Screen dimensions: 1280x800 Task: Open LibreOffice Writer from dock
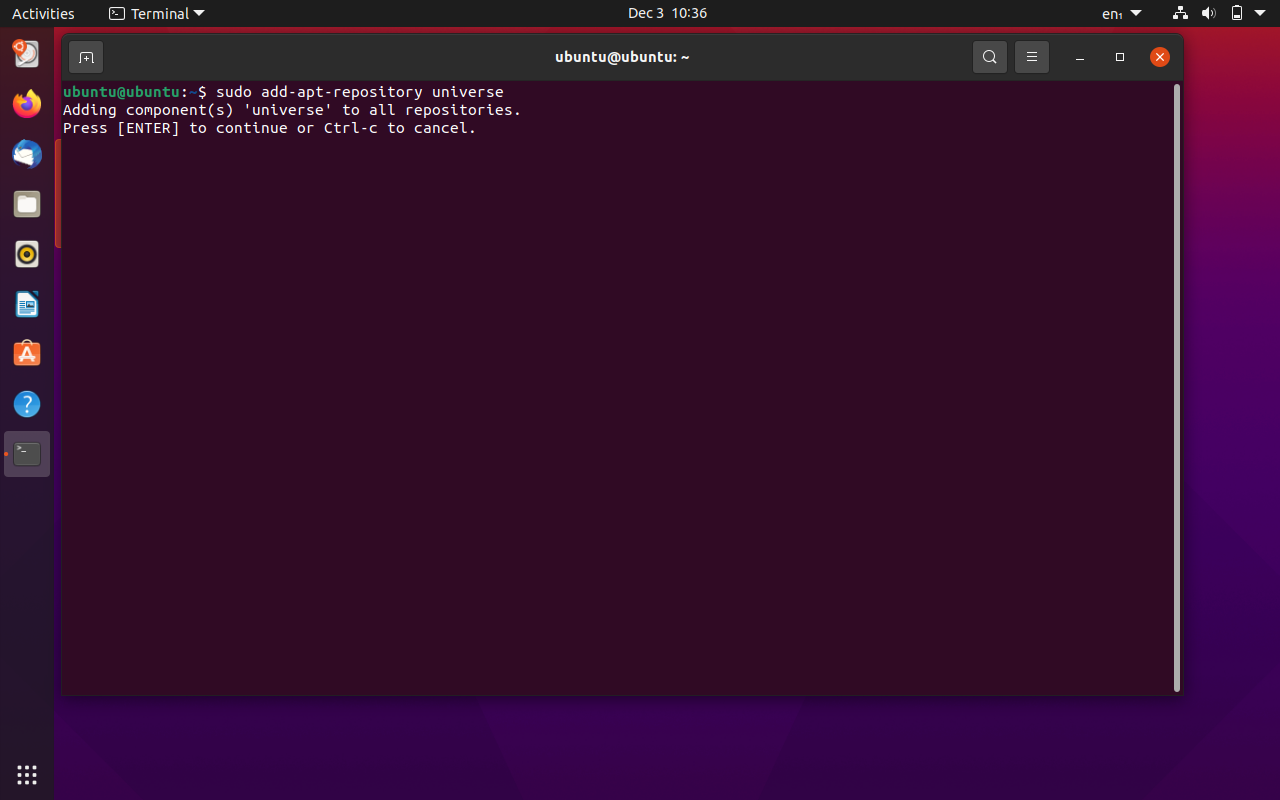point(27,304)
